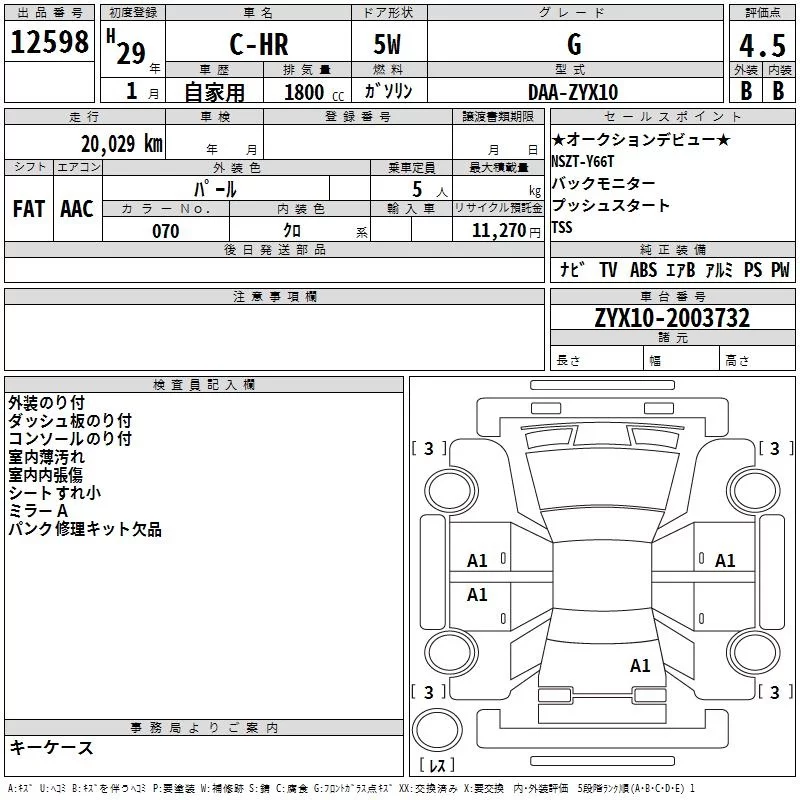The height and width of the screenshot is (800, 800).
Task: Select the 評価点 header
Action: coord(762,13)
